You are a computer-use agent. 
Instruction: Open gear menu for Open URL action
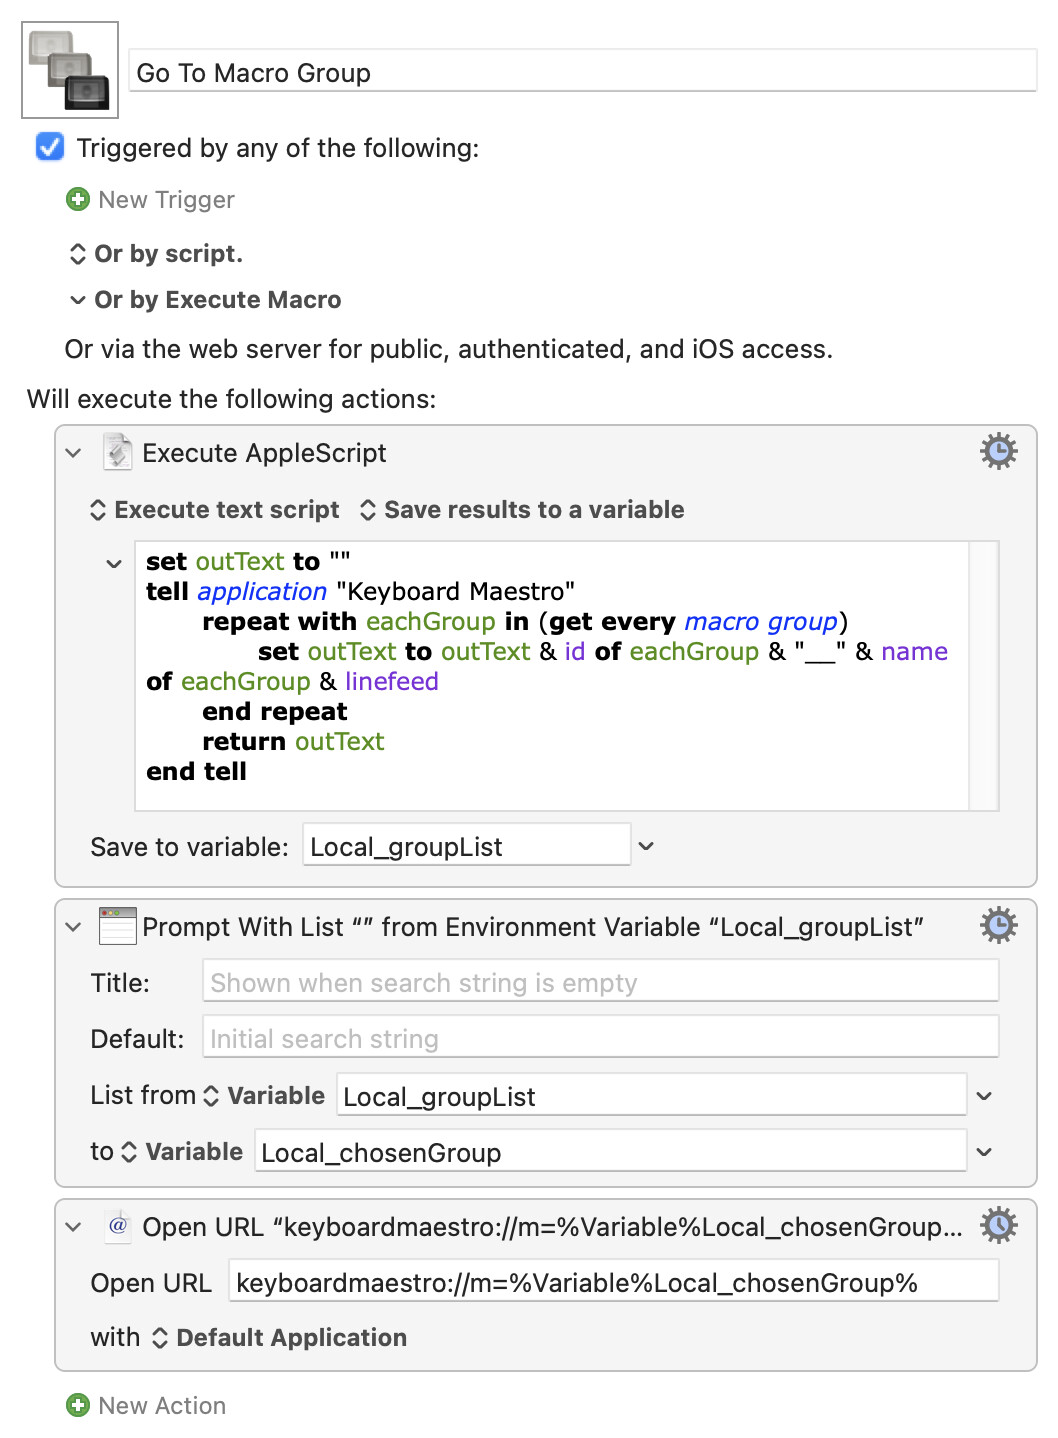998,1225
